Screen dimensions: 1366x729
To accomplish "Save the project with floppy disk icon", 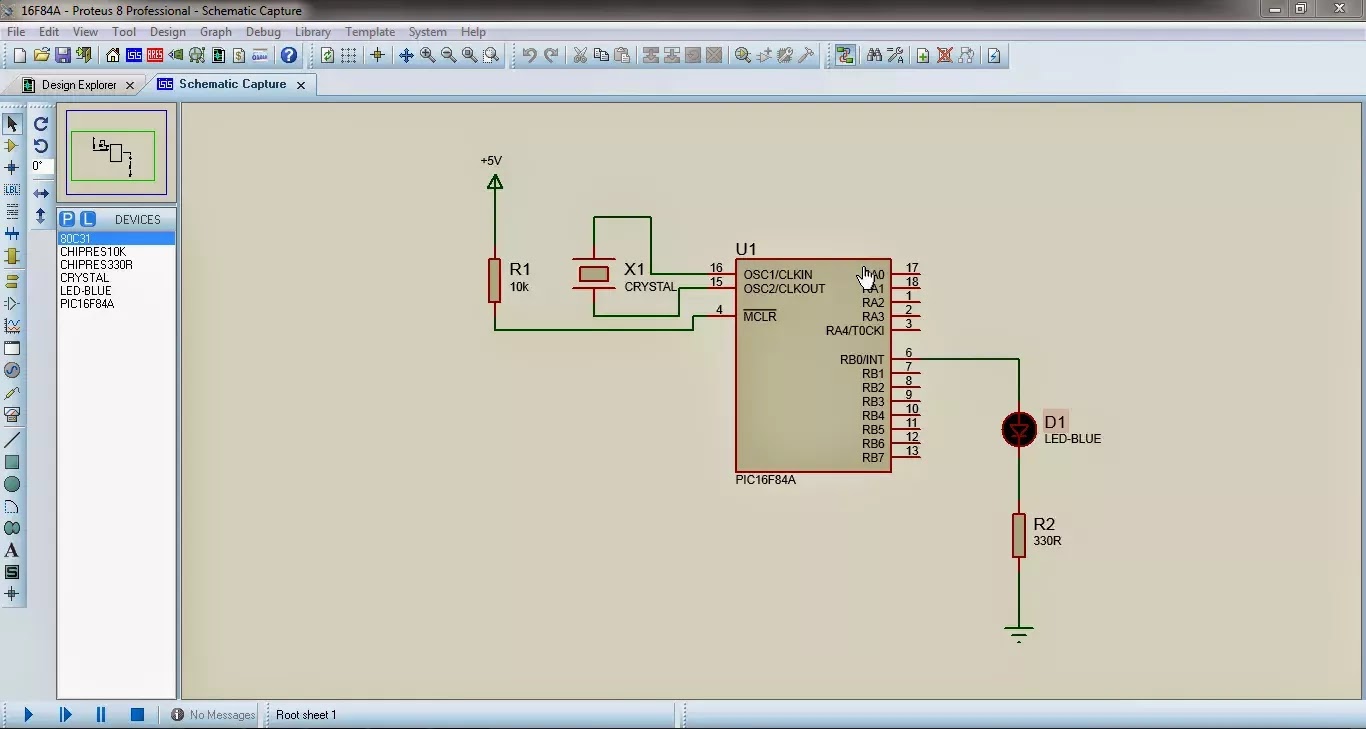I will pos(62,55).
